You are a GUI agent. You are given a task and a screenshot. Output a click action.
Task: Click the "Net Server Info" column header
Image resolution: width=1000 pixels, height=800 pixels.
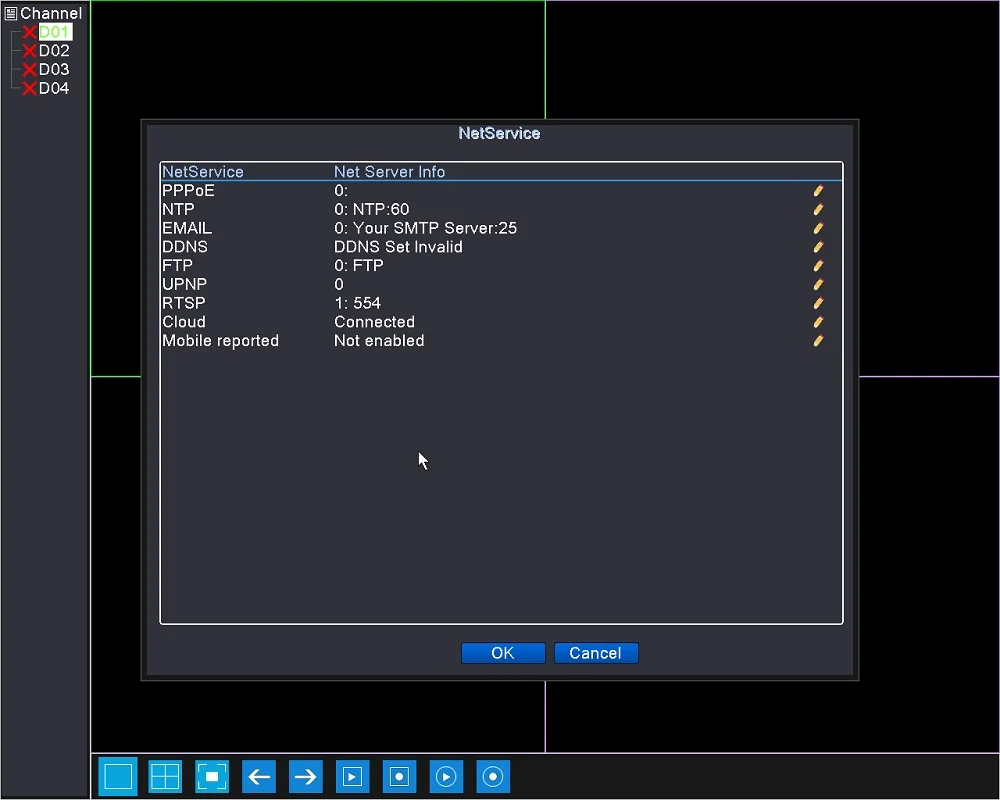[x=390, y=172]
